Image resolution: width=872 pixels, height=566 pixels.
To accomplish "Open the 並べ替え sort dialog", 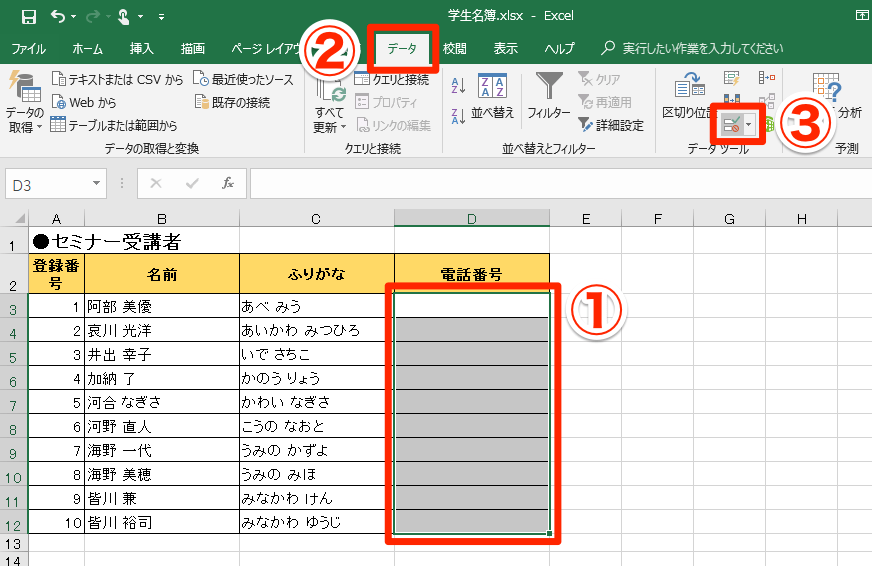I will 492,97.
